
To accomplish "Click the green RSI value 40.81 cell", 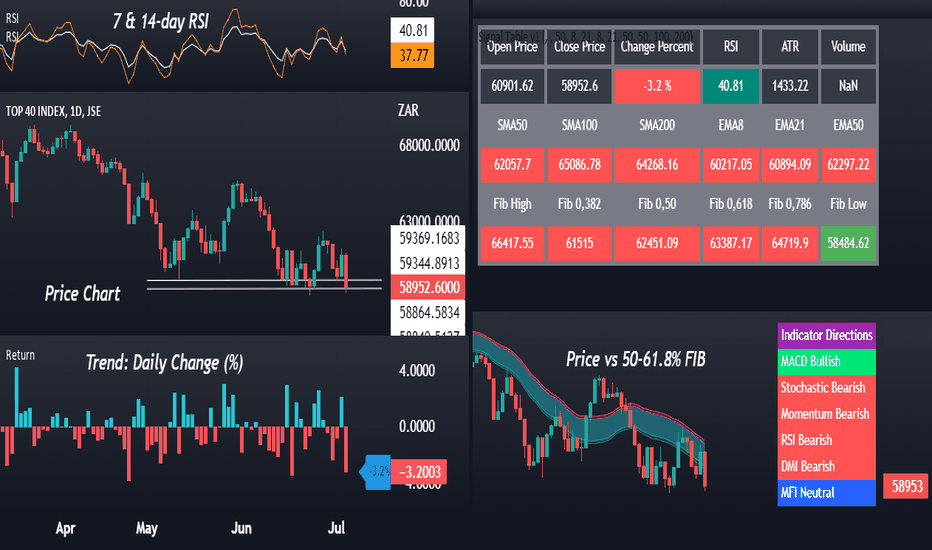I will pos(731,86).
